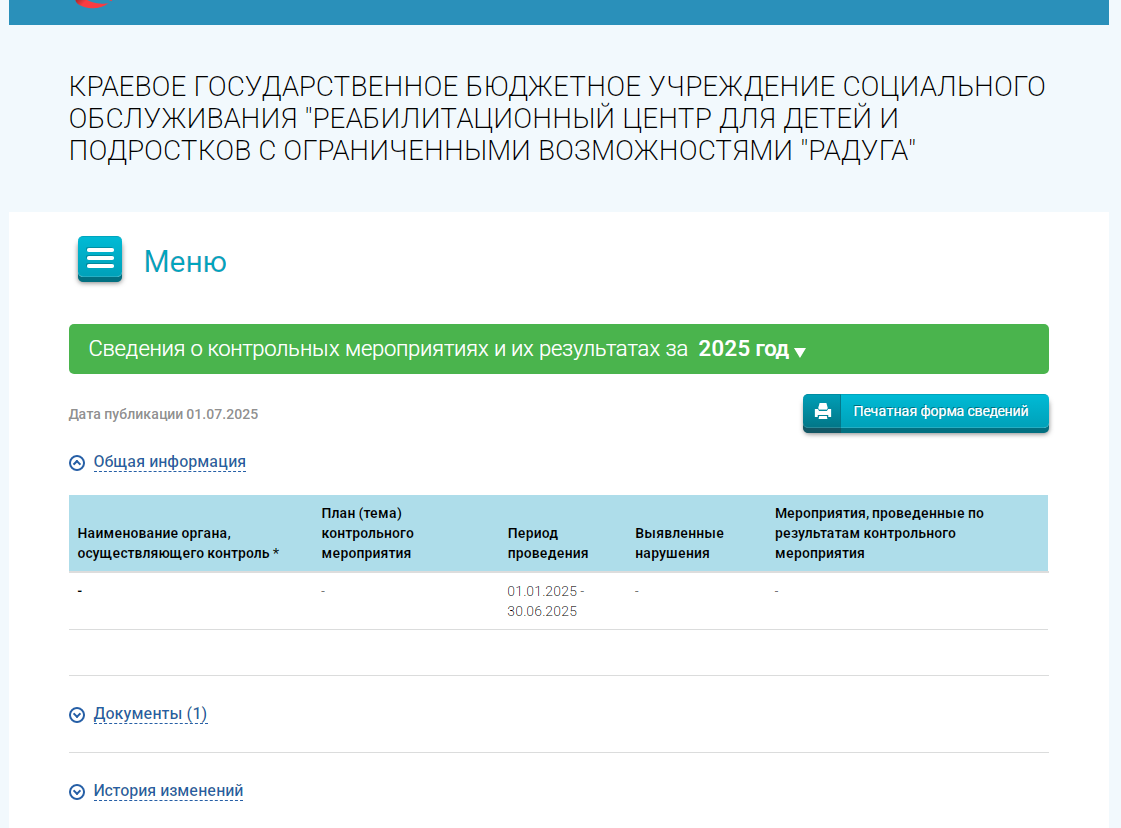Open Печатная форма сведений

coord(940,412)
